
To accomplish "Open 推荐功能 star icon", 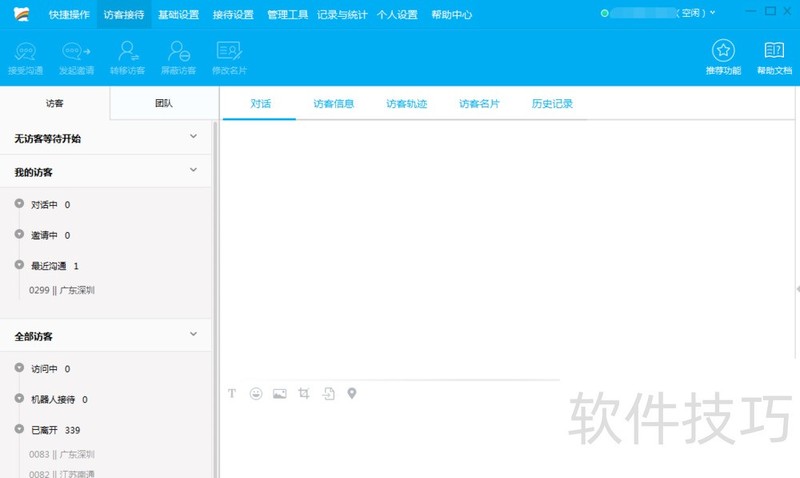I will [723, 52].
